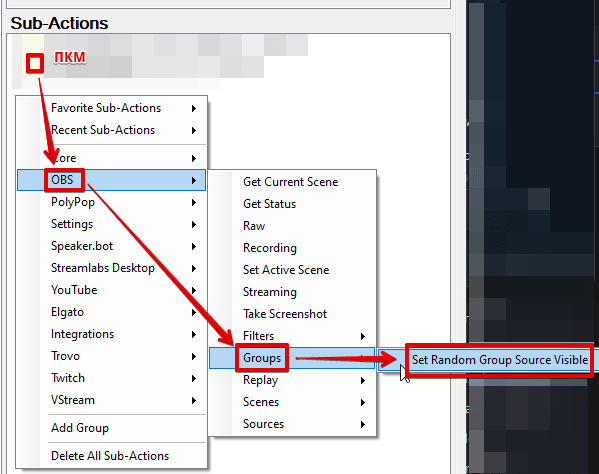Open Favorite Sub-Actions submenu
This screenshot has width=599, height=474.
click(x=111, y=108)
